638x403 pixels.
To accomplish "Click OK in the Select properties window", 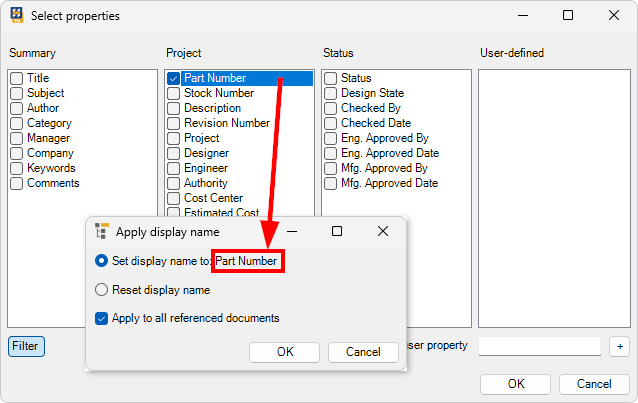I will [x=515, y=384].
